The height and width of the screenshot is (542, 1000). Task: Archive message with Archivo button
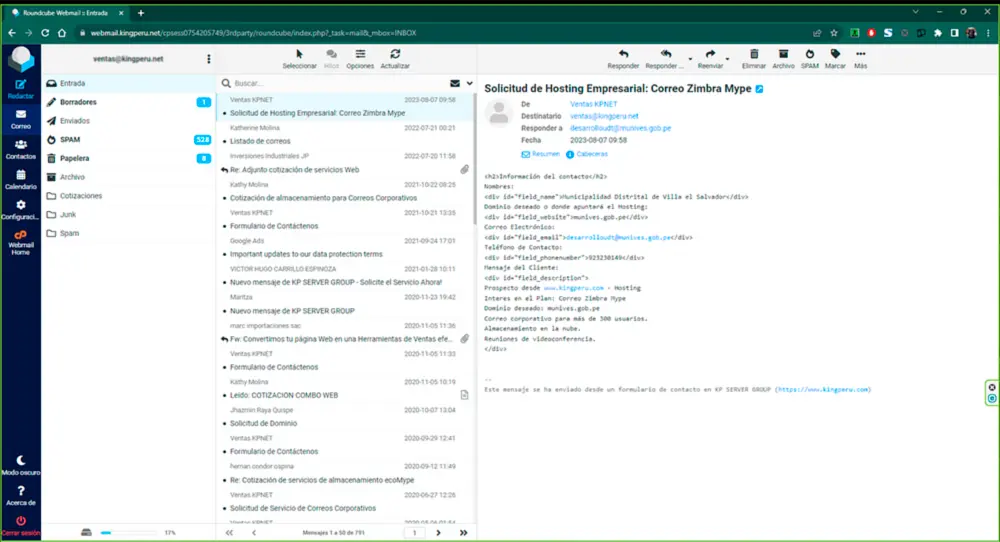[783, 59]
